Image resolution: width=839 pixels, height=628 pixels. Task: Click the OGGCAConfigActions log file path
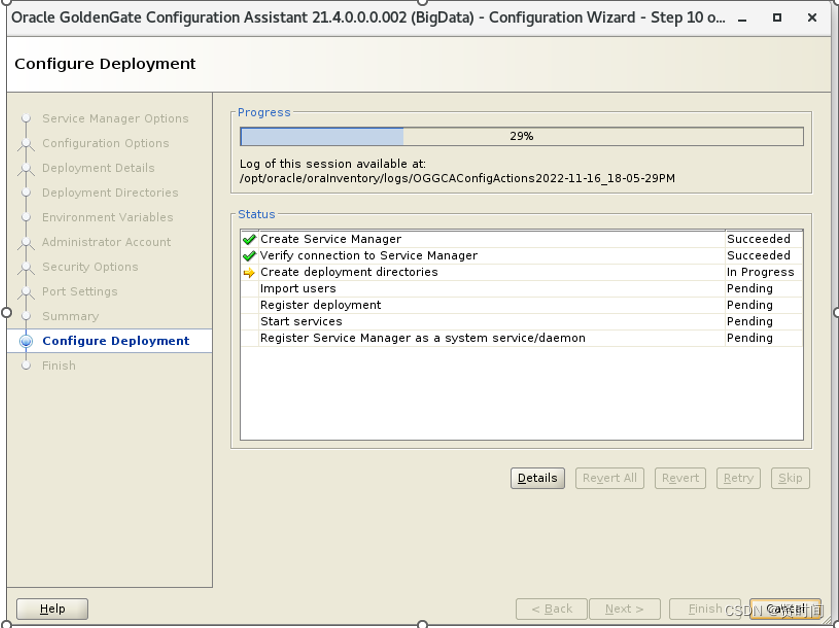click(x=457, y=178)
